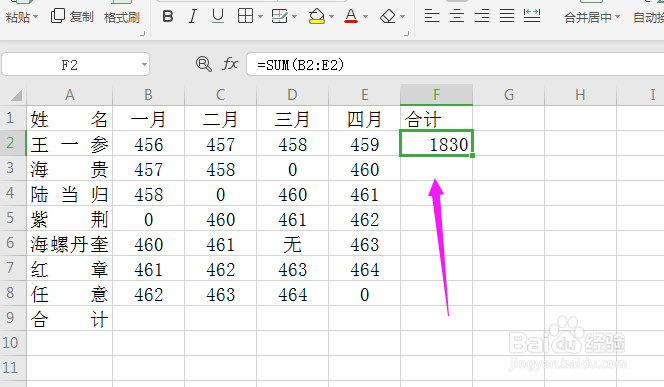This screenshot has width=664, height=387.
Task: Open font group dialog launcher
Action: click(407, 33)
